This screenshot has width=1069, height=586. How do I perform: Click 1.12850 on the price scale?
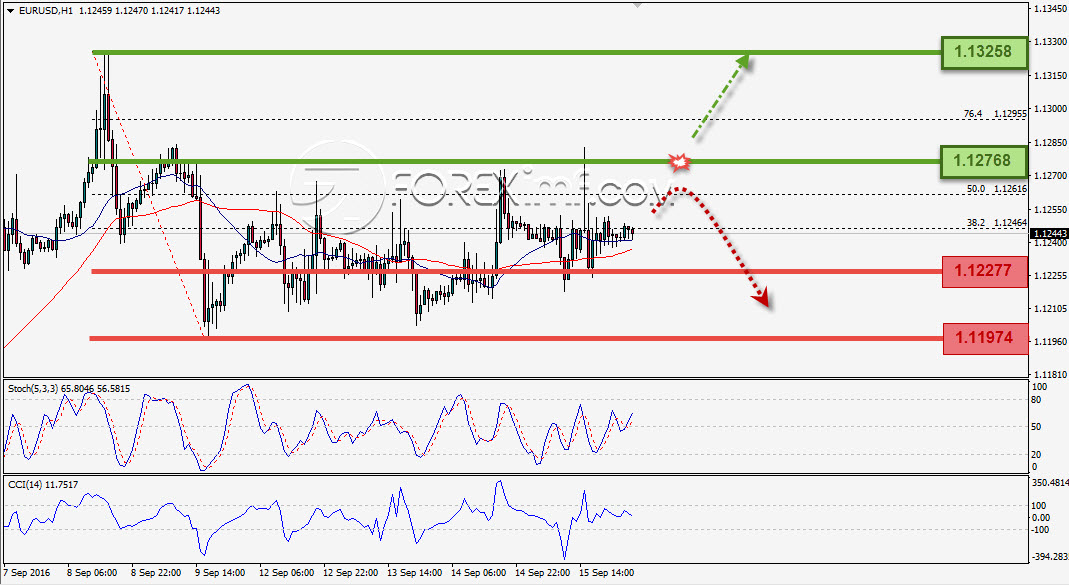click(x=1050, y=143)
